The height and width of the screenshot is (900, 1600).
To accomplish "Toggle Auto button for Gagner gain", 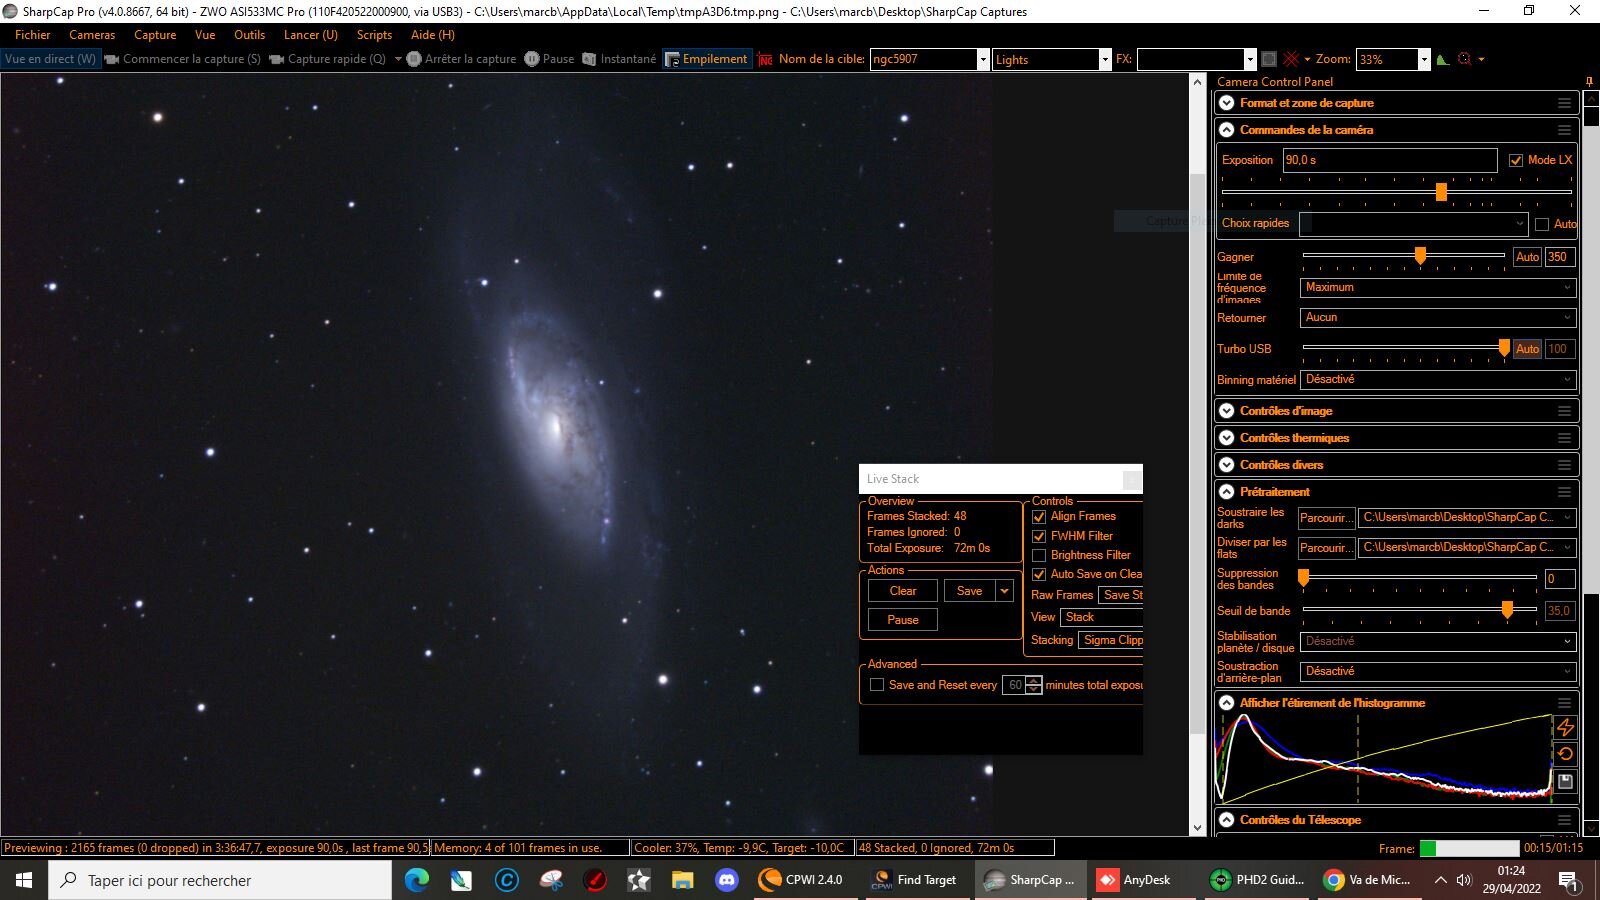I will (1527, 257).
